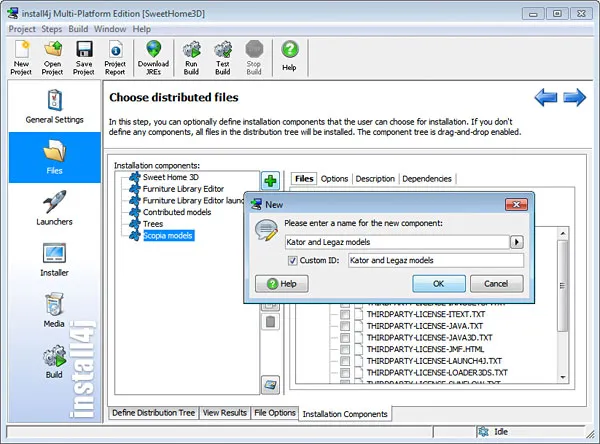Image resolution: width=600 pixels, height=444 pixels.
Task: Click the Idle status gear icon
Action: pos(483,431)
